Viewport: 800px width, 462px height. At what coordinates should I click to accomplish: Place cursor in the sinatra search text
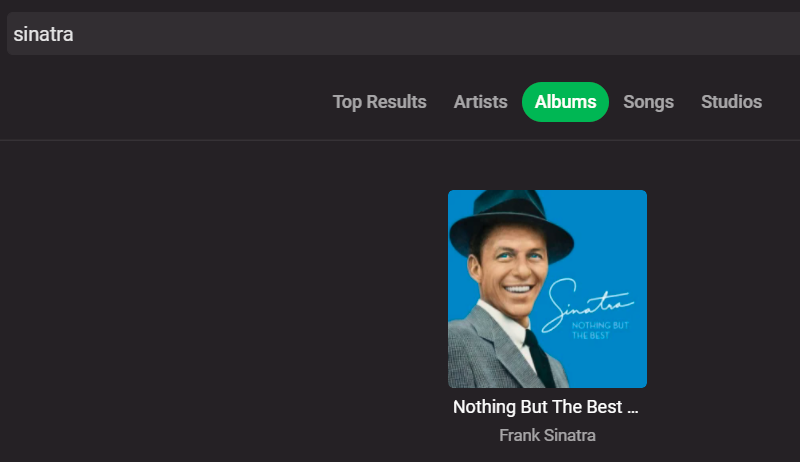pyautogui.click(x=43, y=34)
